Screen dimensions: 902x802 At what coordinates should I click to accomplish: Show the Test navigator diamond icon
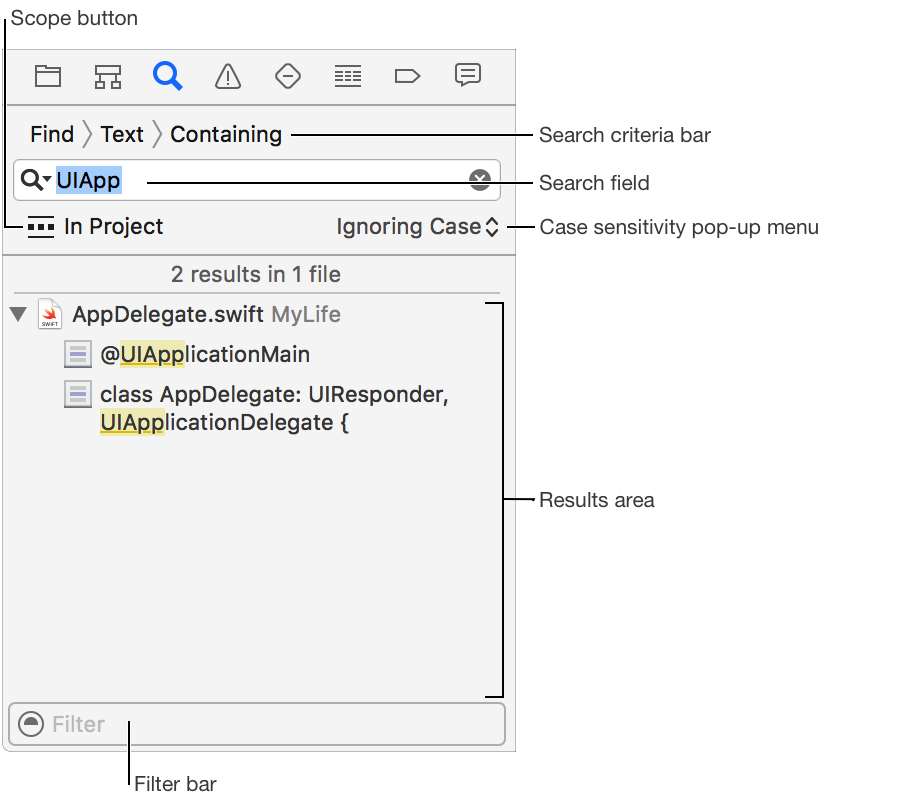click(x=288, y=76)
